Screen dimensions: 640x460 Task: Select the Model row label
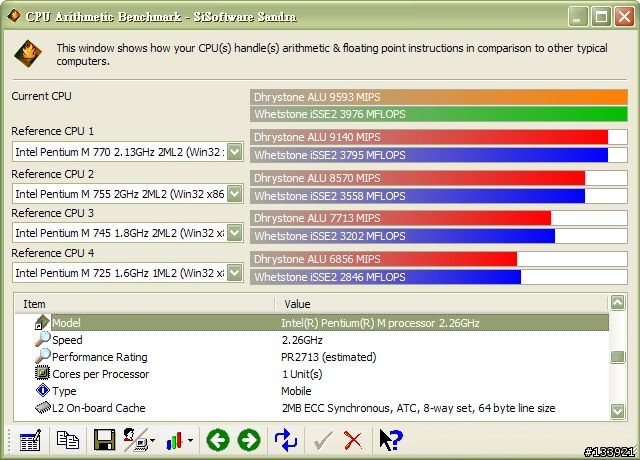click(x=66, y=323)
